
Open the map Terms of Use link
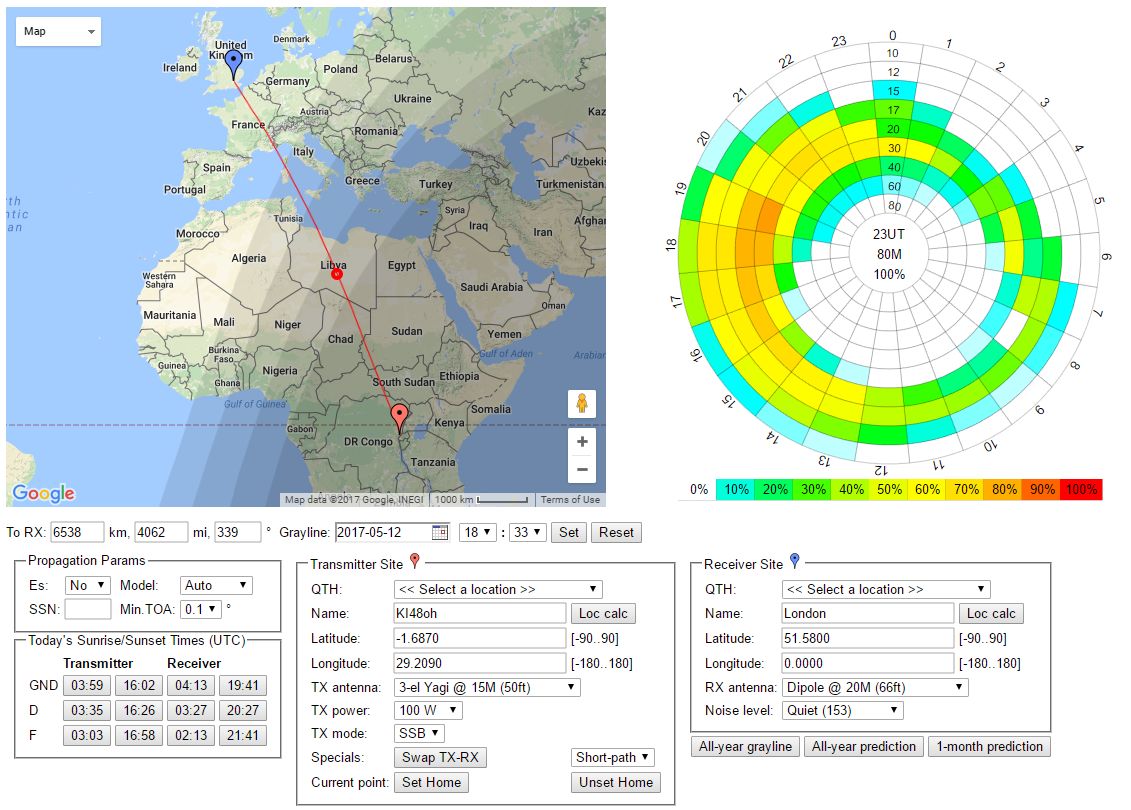point(570,500)
